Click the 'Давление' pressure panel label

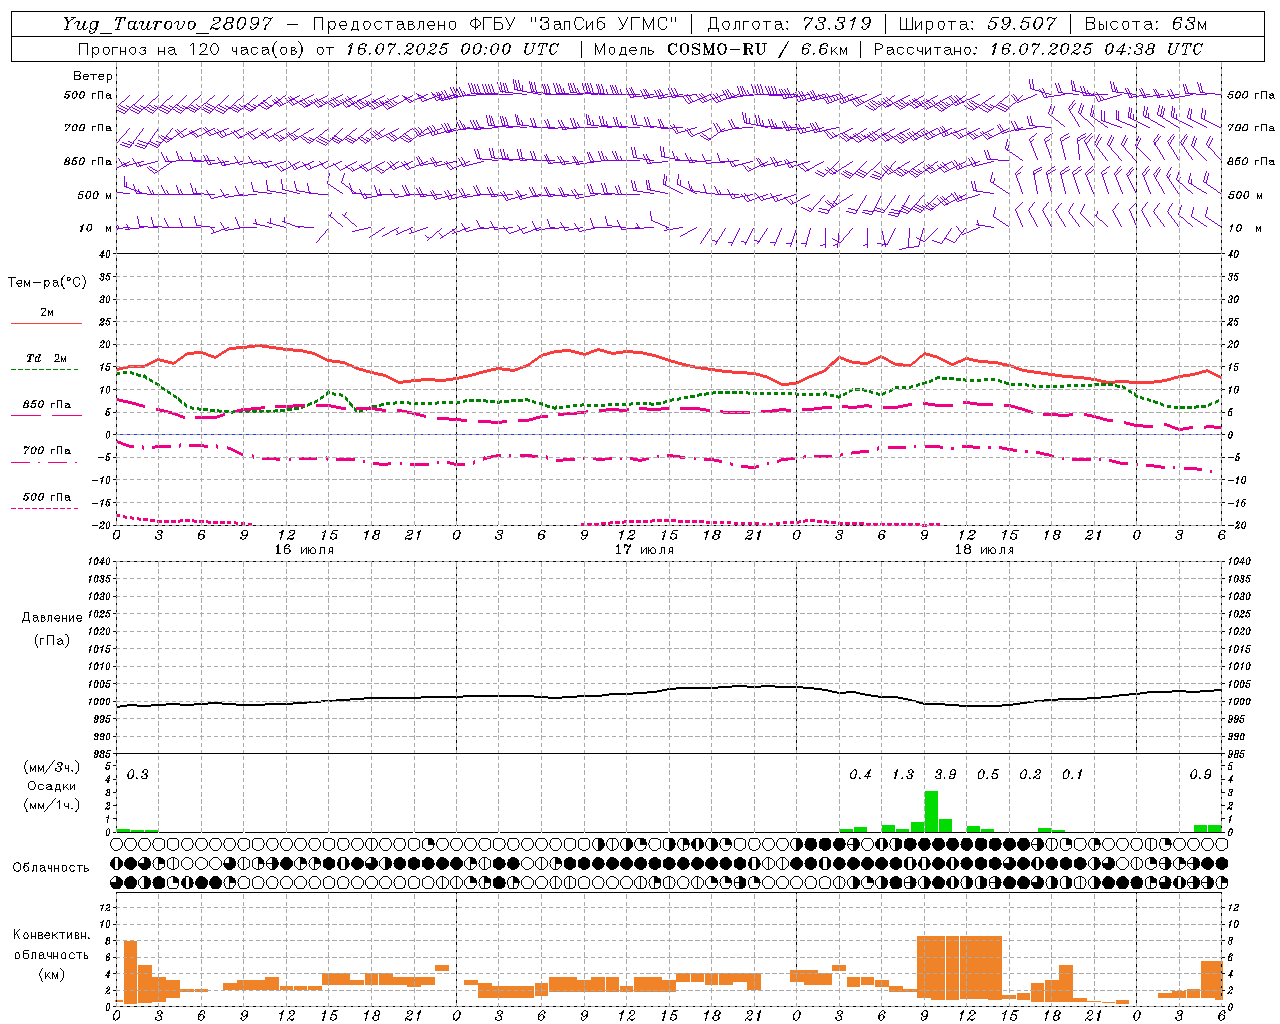(x=52, y=618)
